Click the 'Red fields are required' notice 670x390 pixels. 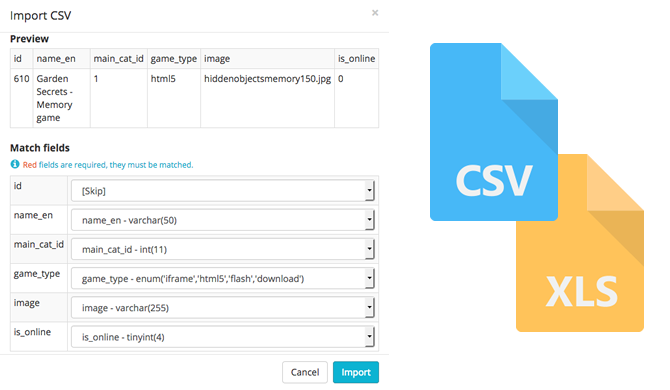click(x=108, y=165)
